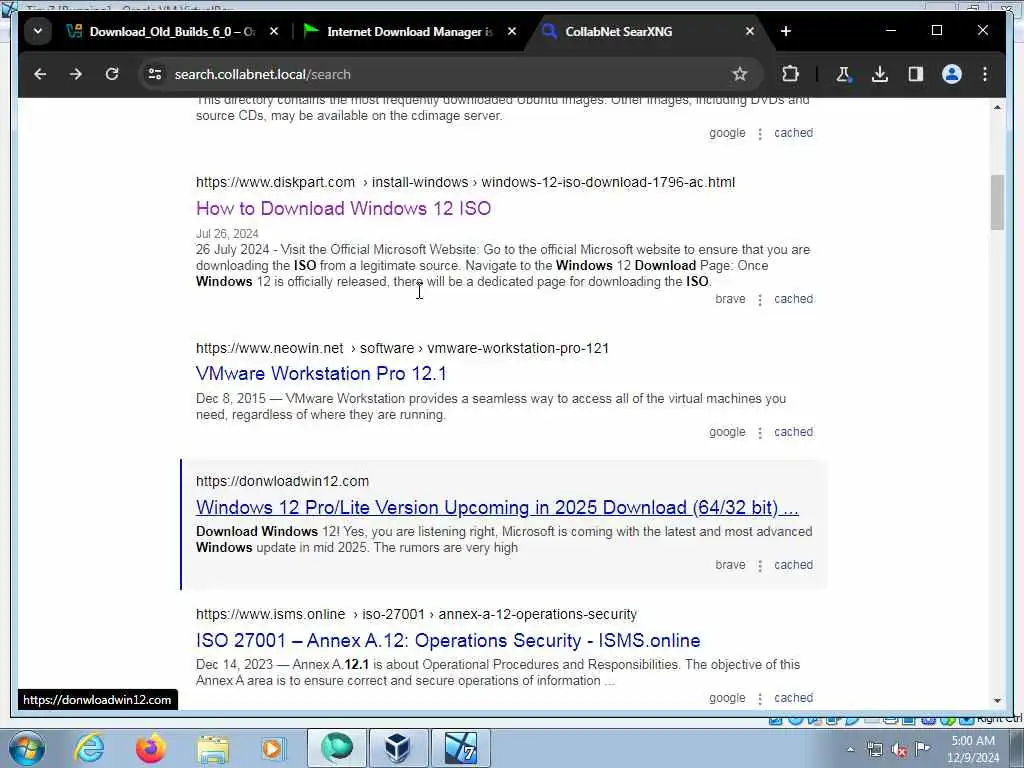Click the Jul 26, 2024 date text

[x=227, y=234]
